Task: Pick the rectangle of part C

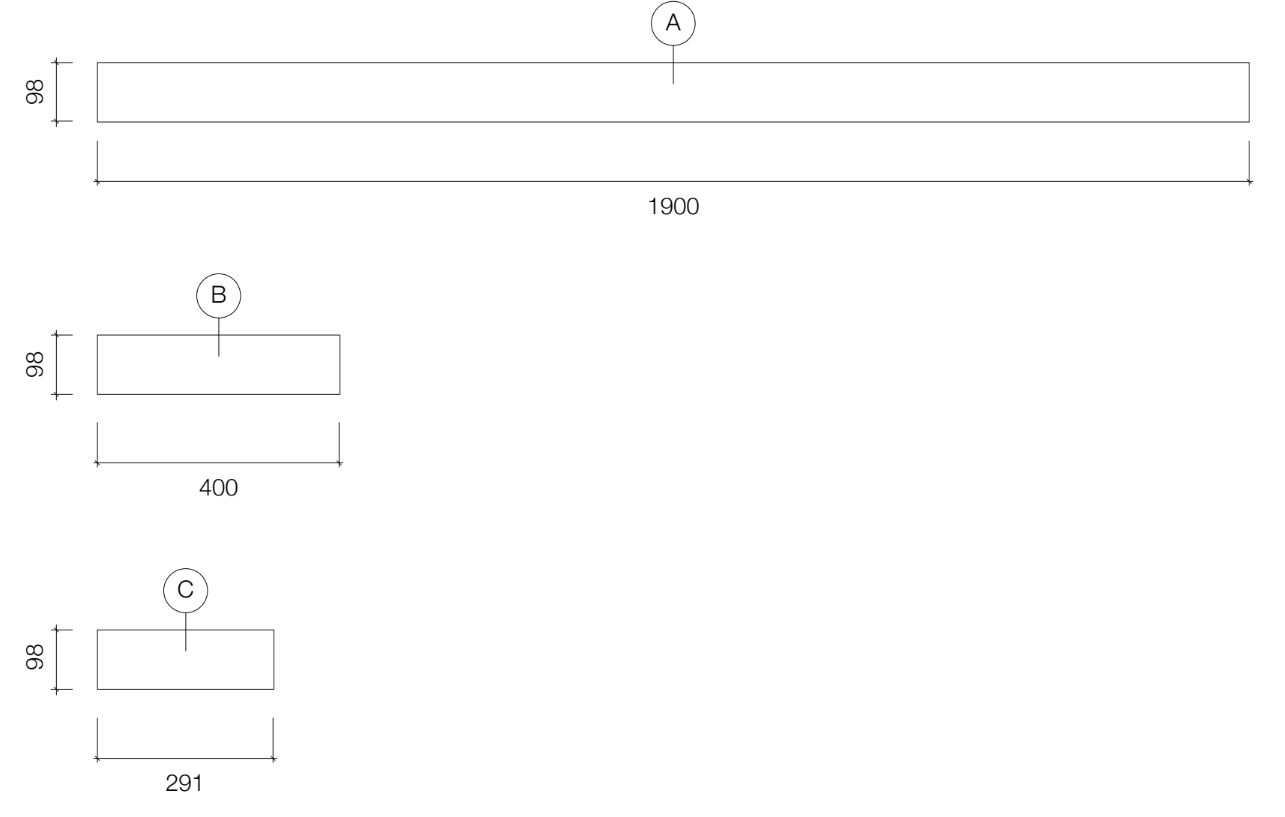Action: coord(185,659)
